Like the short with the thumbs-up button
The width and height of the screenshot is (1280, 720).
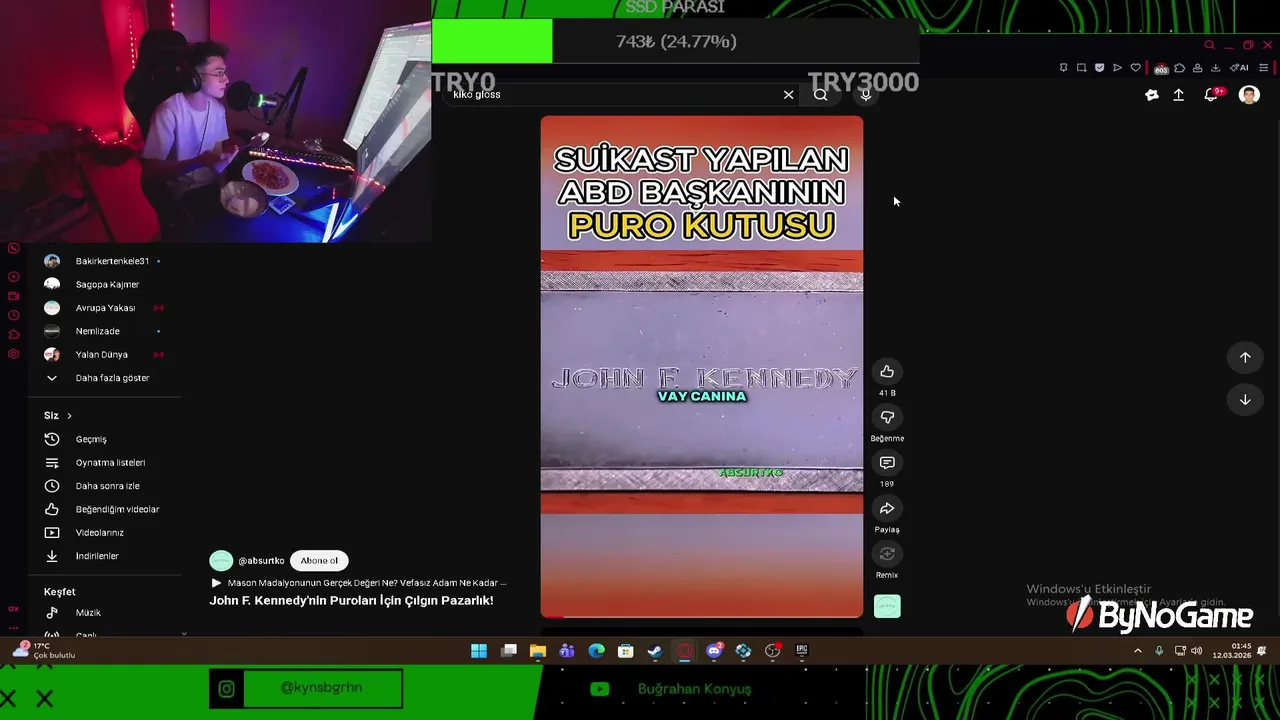click(887, 372)
